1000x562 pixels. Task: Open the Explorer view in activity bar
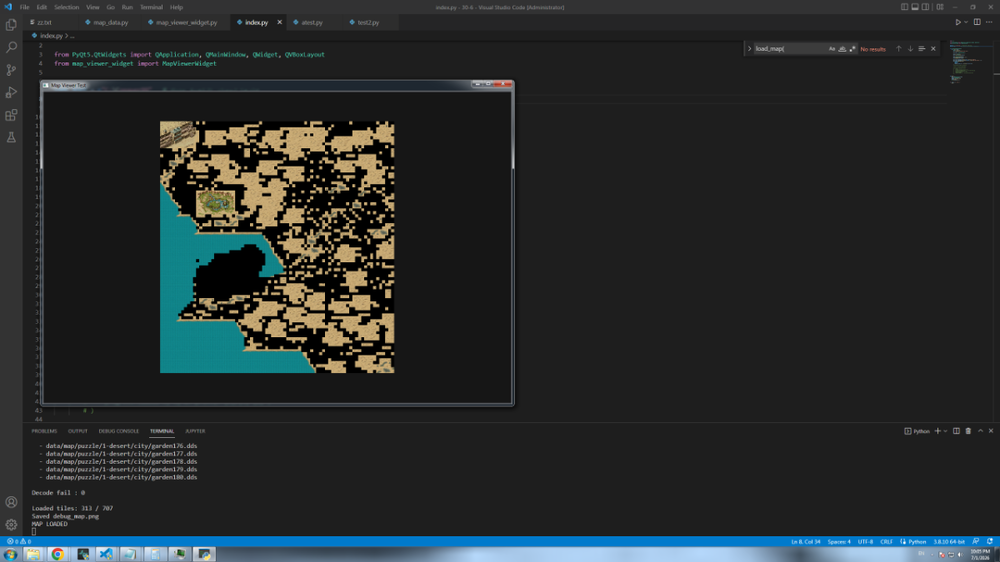(11, 25)
